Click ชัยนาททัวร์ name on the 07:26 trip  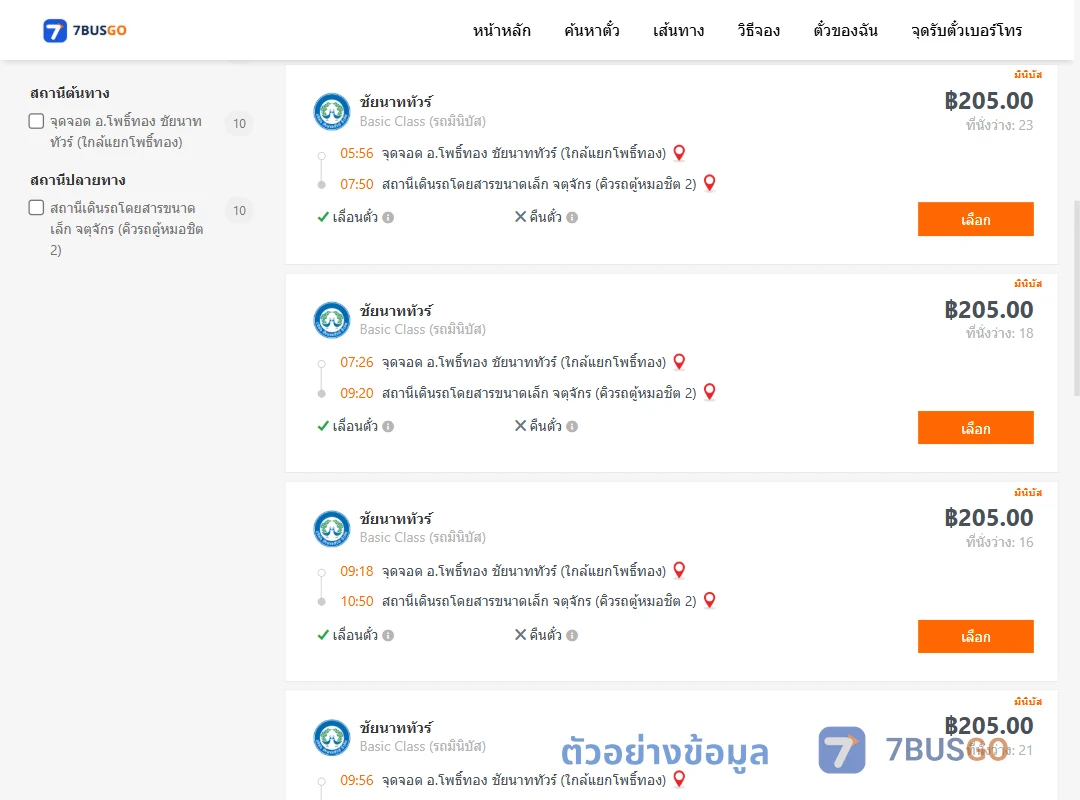click(396, 311)
